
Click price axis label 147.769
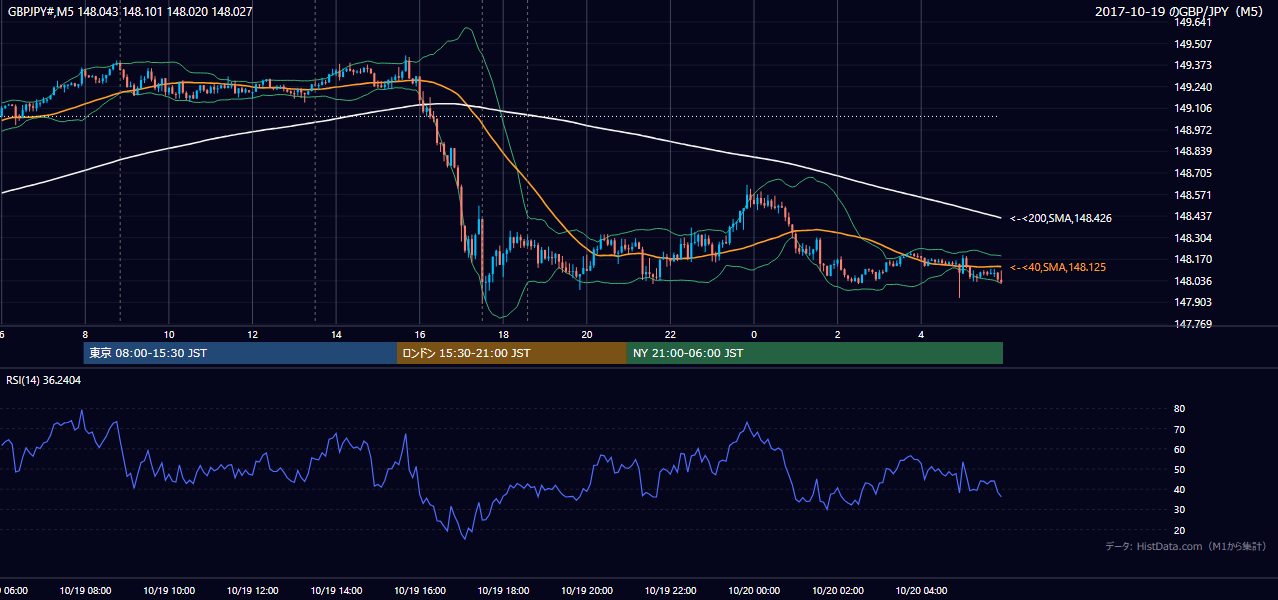(1193, 324)
